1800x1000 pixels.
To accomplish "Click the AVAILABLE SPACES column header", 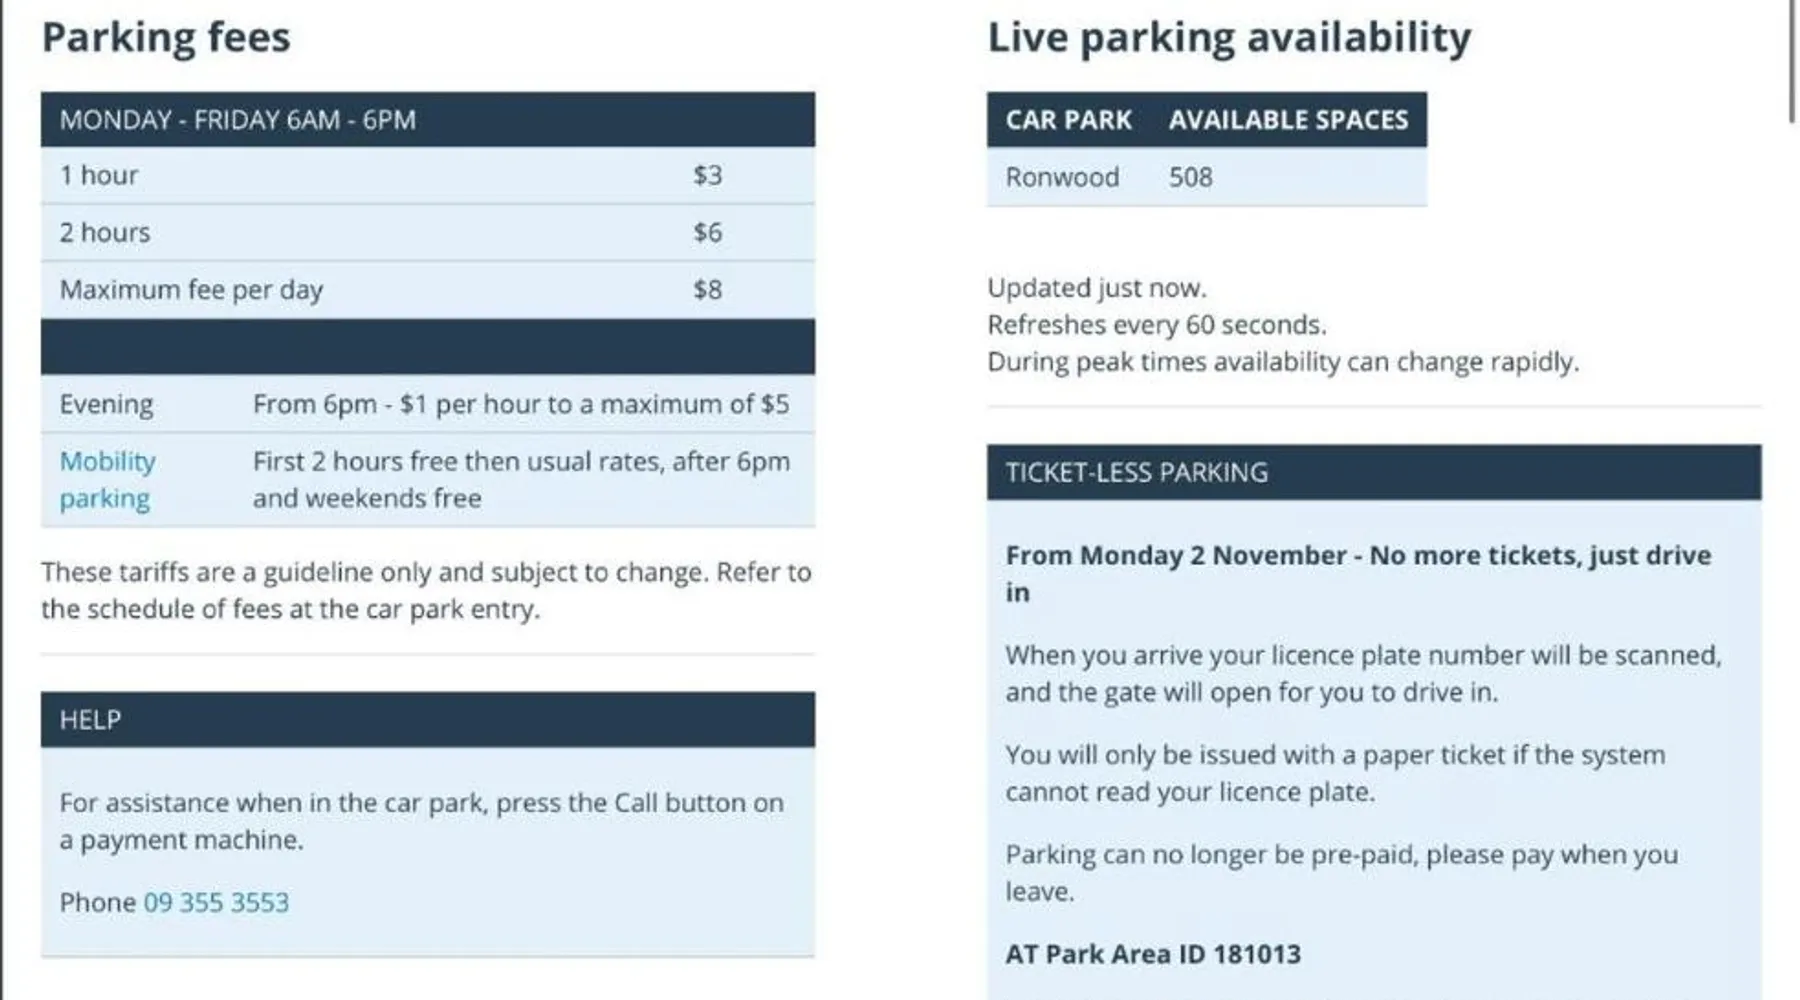I will pyautogui.click(x=1288, y=120).
